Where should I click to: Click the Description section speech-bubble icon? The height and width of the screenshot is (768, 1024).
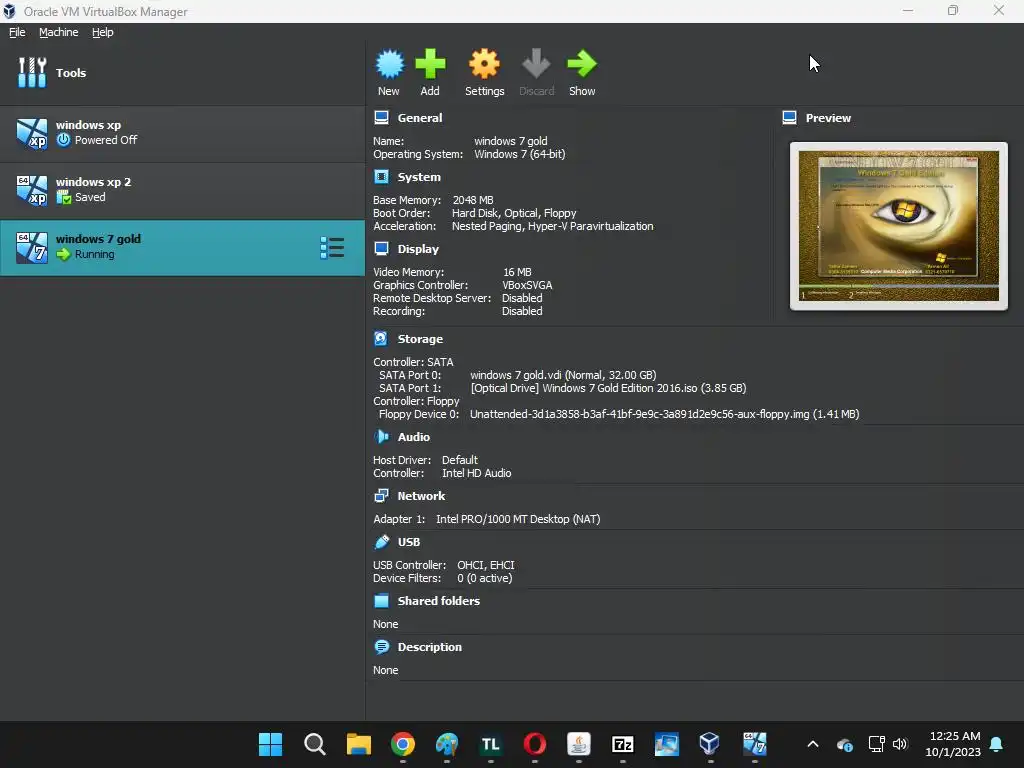click(x=381, y=647)
